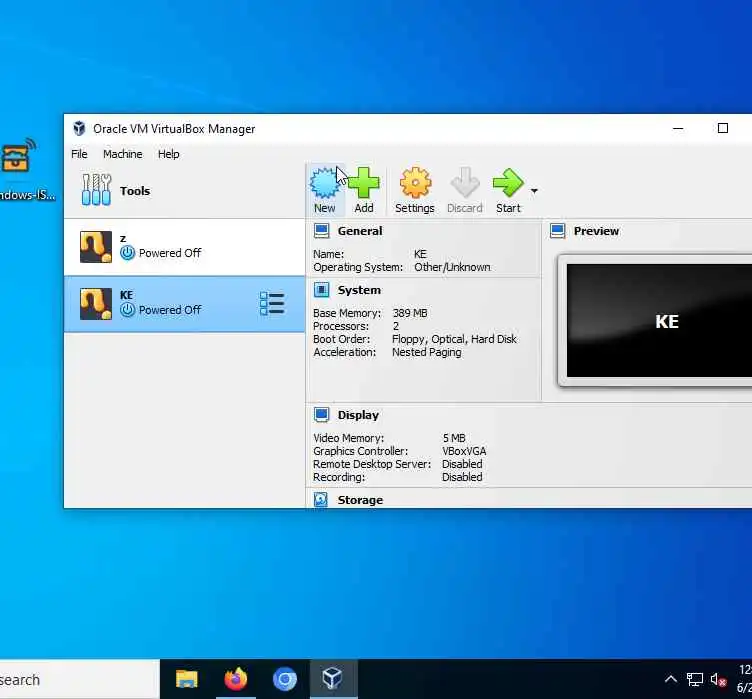Click the KE machine Powered Off status

pos(170,310)
